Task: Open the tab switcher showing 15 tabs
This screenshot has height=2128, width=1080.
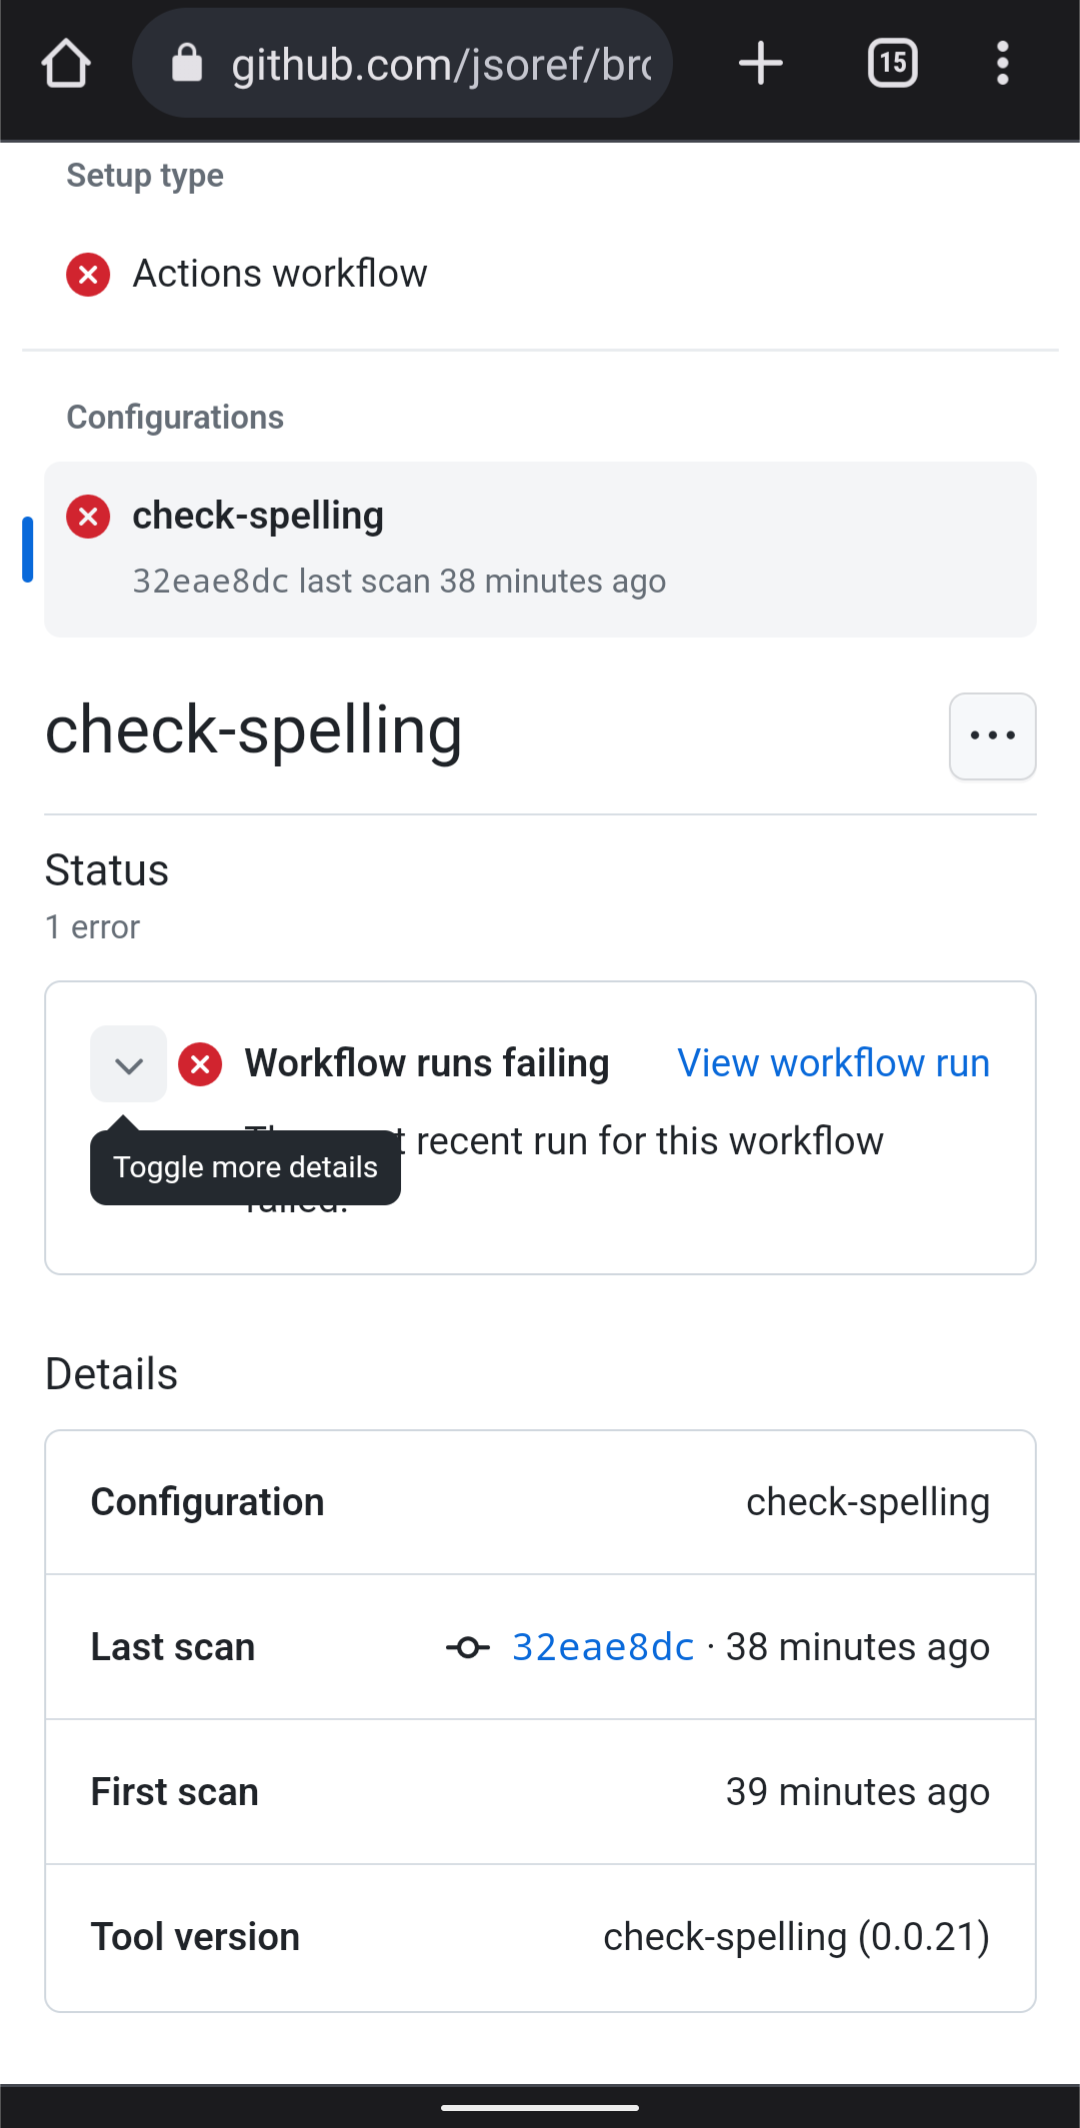Action: (x=892, y=63)
